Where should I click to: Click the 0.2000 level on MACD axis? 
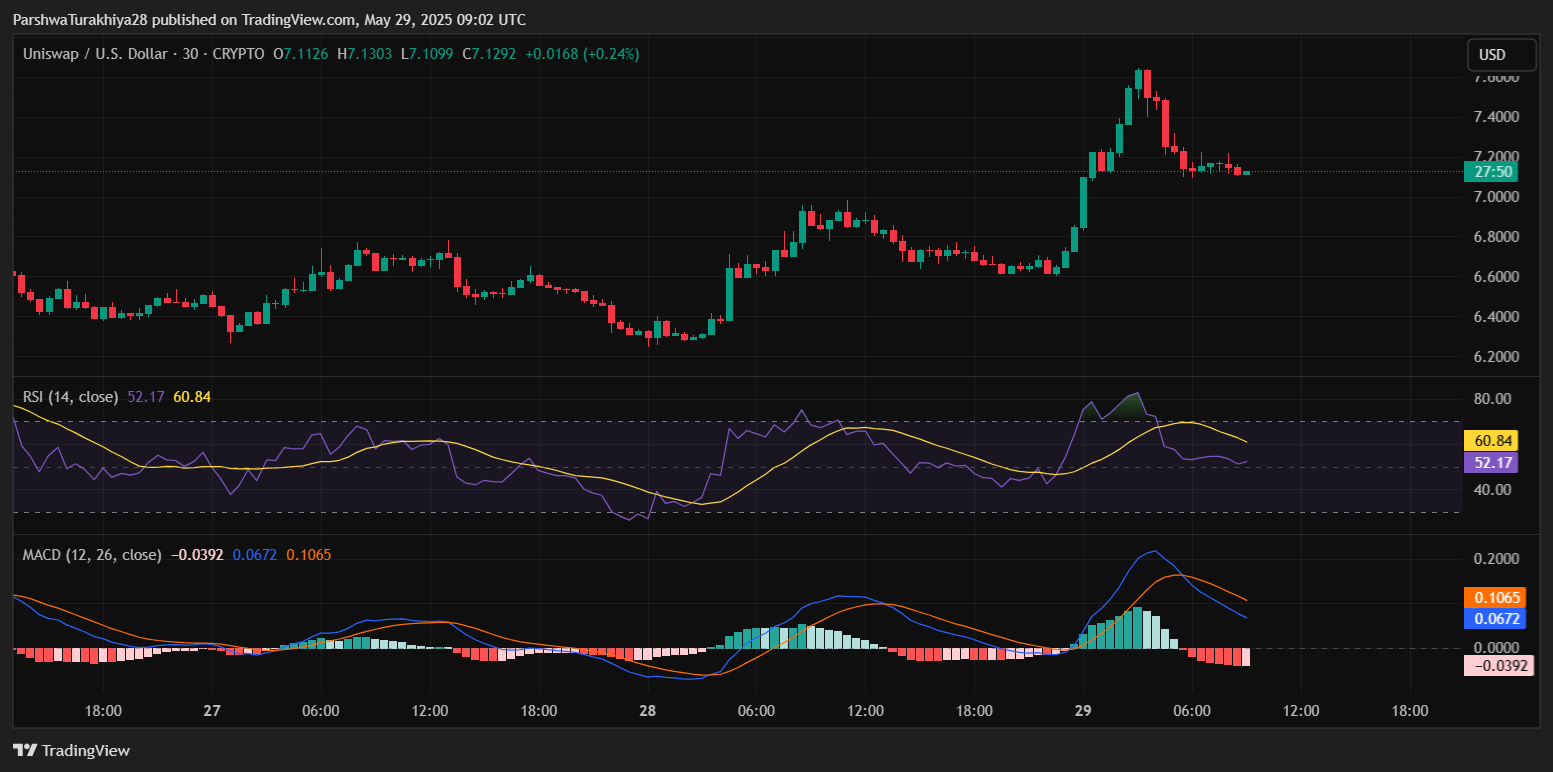(1497, 559)
